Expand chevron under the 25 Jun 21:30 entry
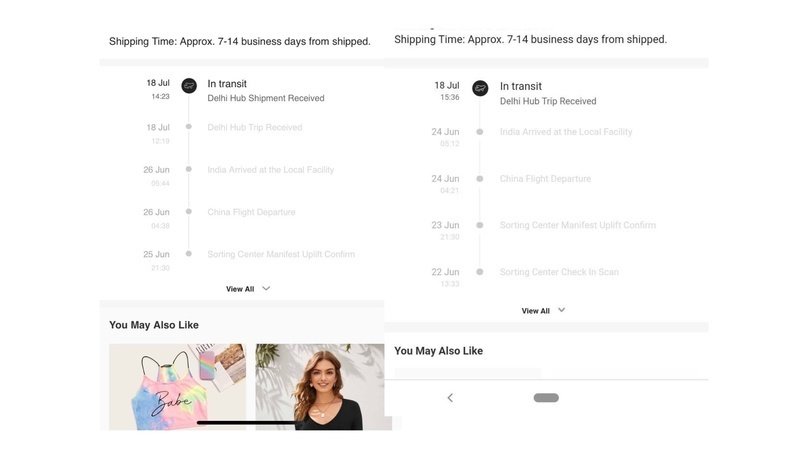800x450 pixels. point(266,289)
